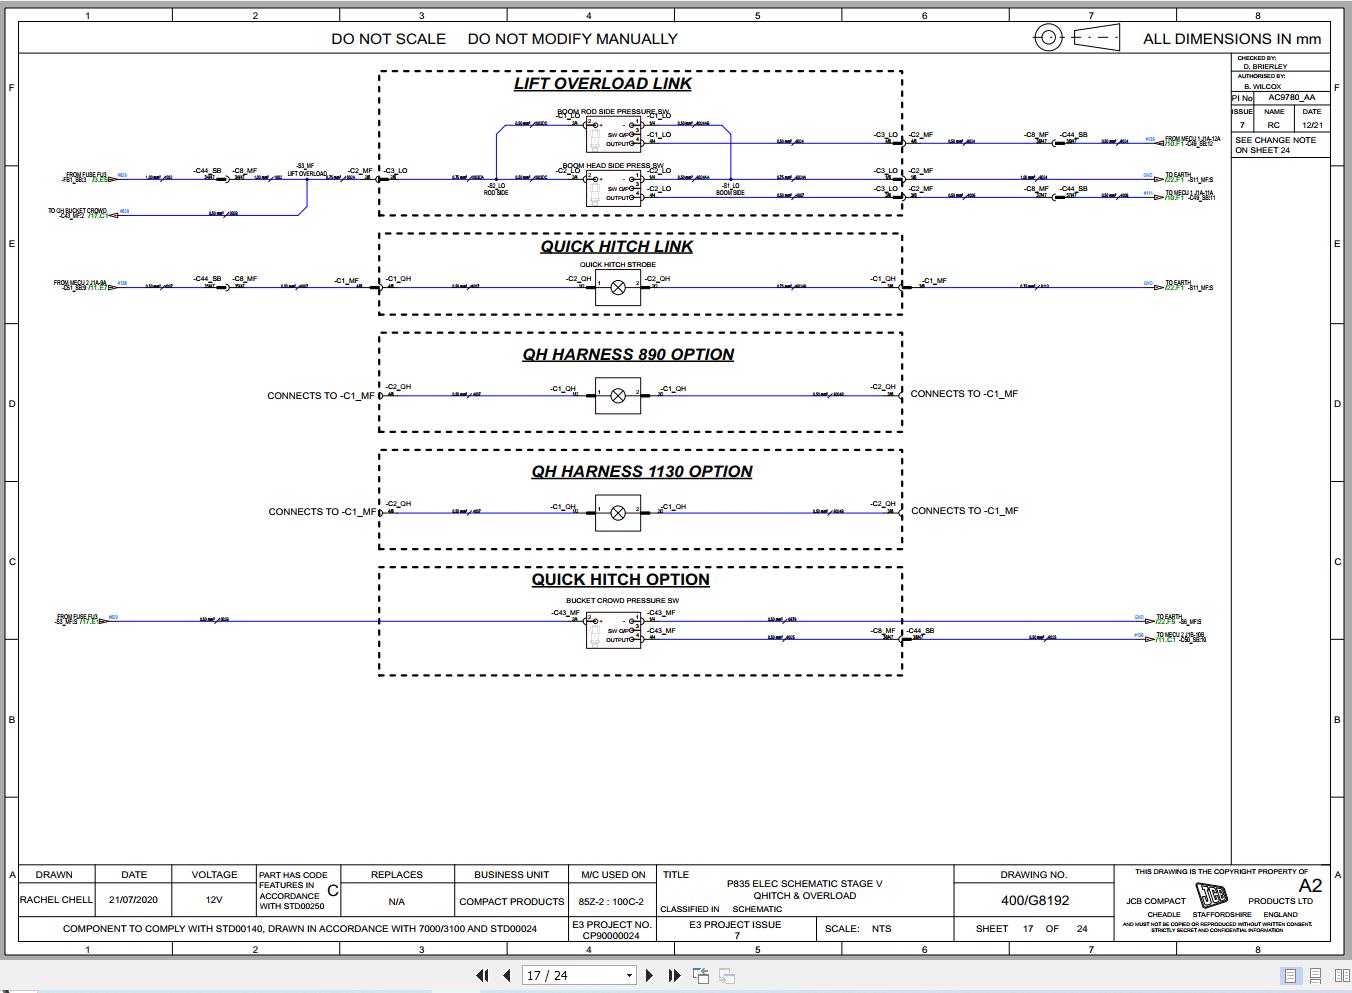Click the lamp symbol in QH HARNESS 1130 OPTION

pos(618,513)
